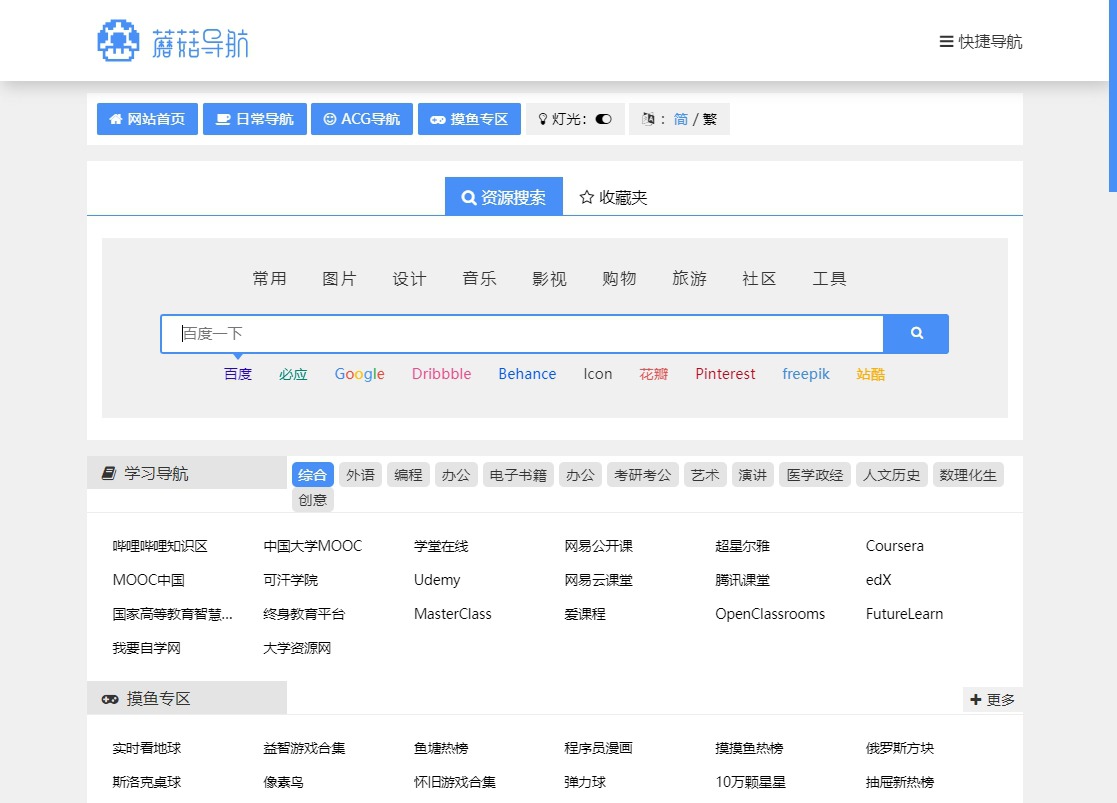The image size is (1117, 803).
Task: Select 必应 search engine
Action: [293, 374]
